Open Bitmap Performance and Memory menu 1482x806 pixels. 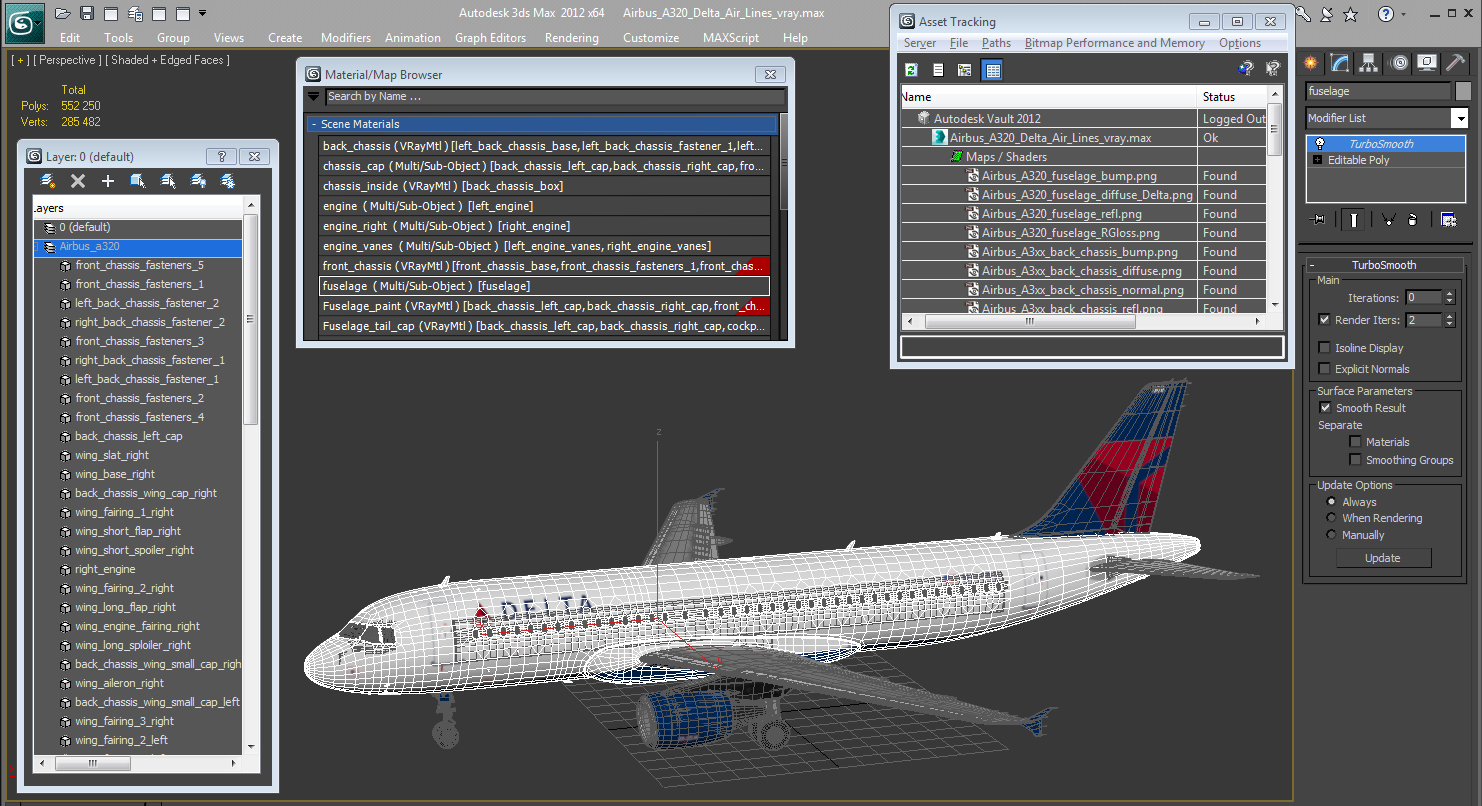[1115, 43]
